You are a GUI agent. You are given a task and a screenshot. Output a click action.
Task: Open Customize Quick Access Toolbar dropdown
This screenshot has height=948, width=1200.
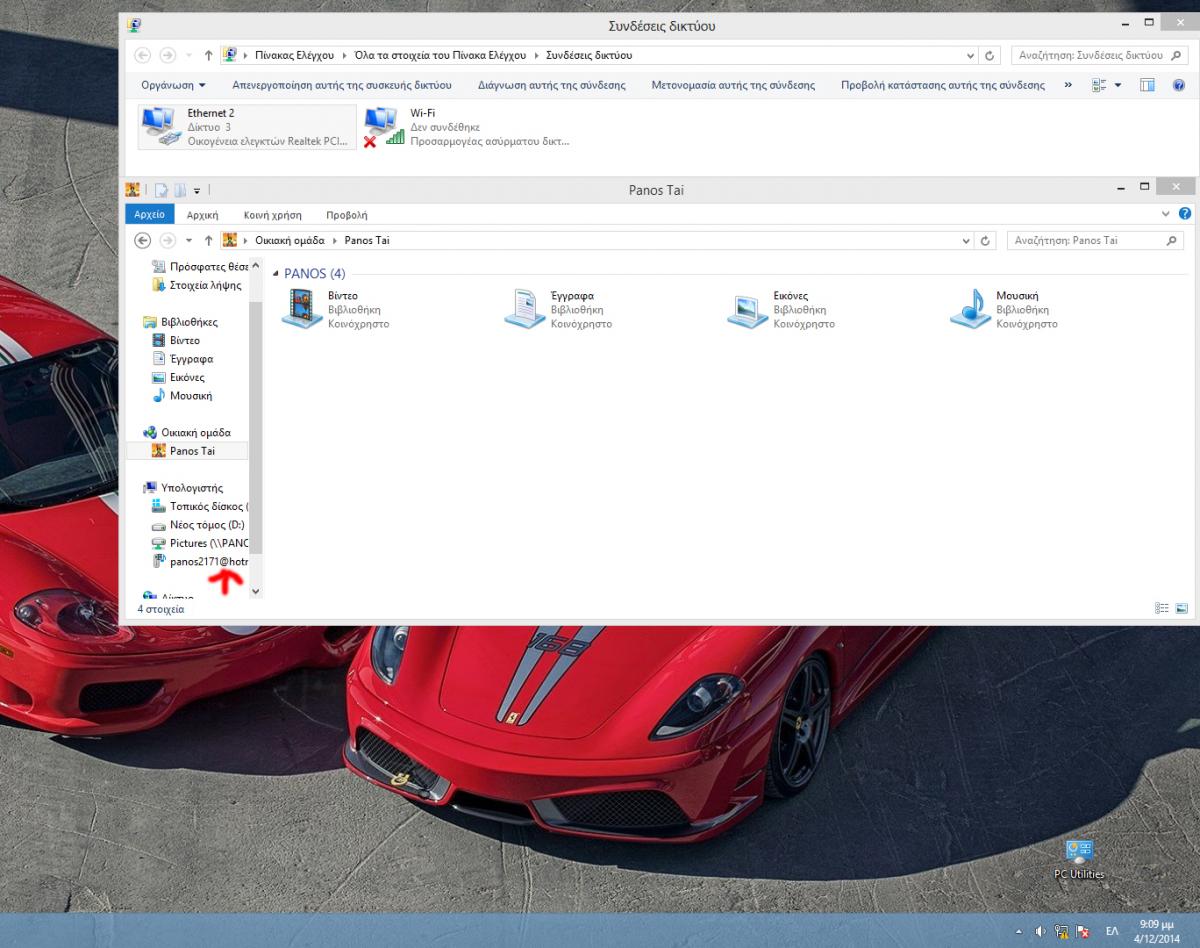coord(197,190)
